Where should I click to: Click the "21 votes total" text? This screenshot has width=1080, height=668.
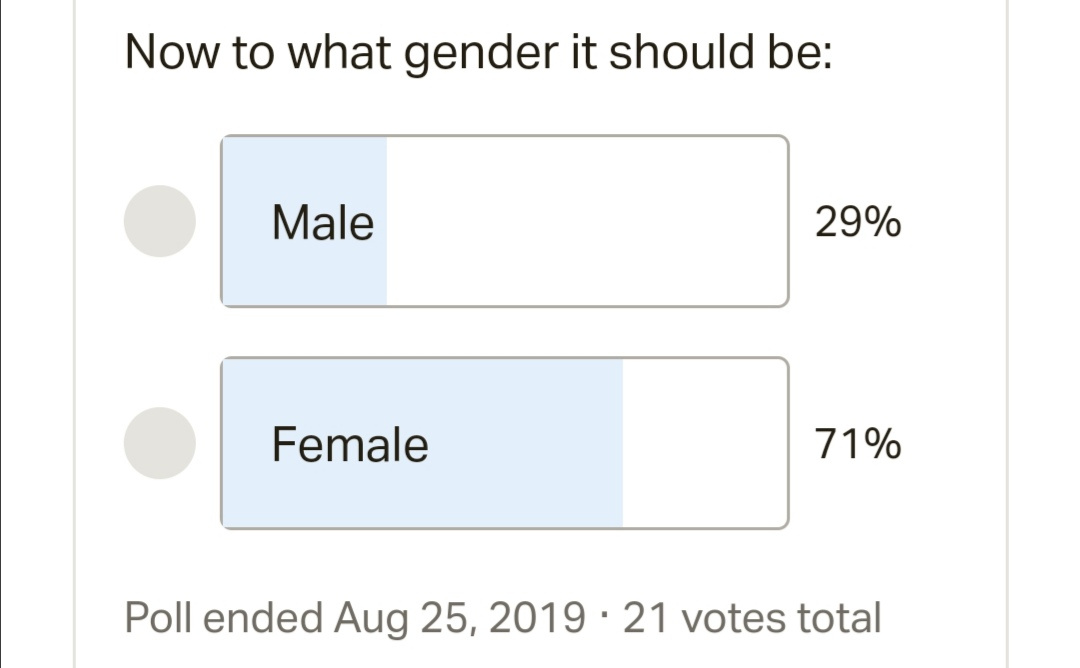coord(752,618)
